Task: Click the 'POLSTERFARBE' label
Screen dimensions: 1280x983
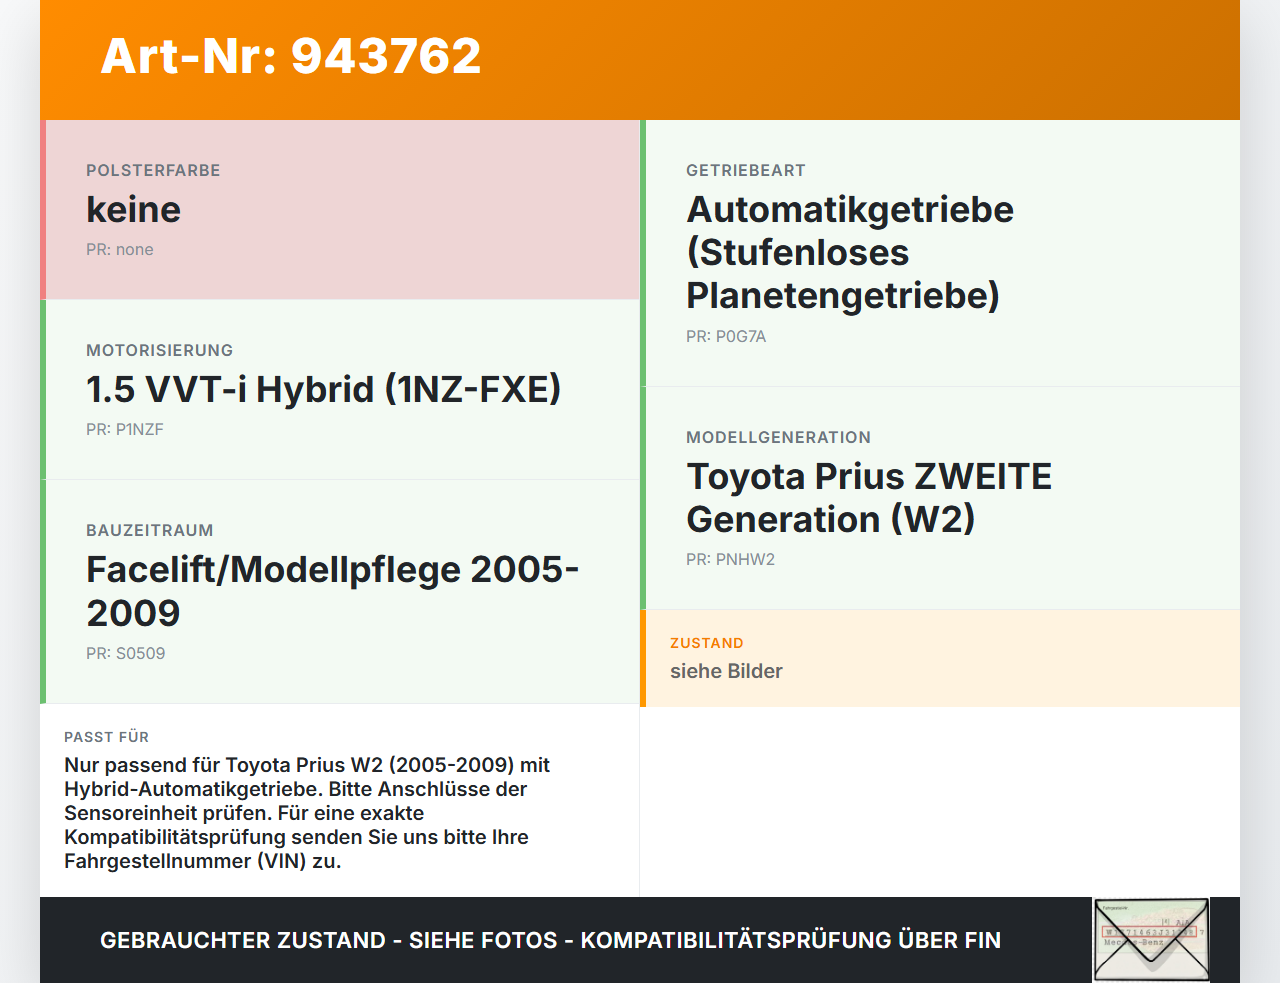Action: click(153, 171)
